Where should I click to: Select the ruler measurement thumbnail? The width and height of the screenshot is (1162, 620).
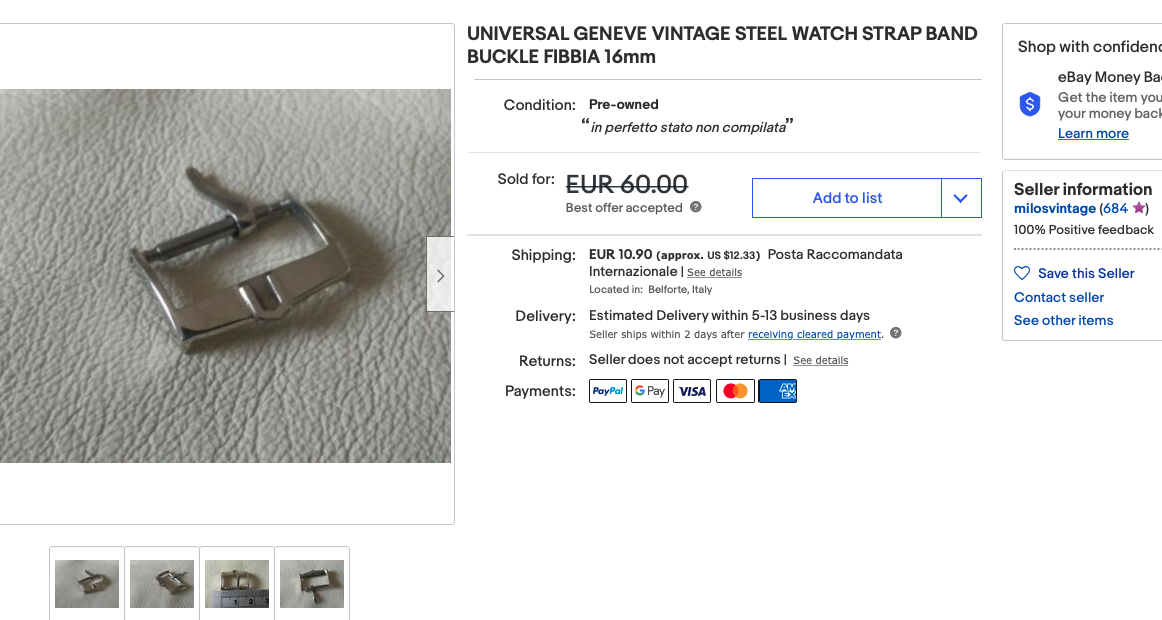[237, 584]
